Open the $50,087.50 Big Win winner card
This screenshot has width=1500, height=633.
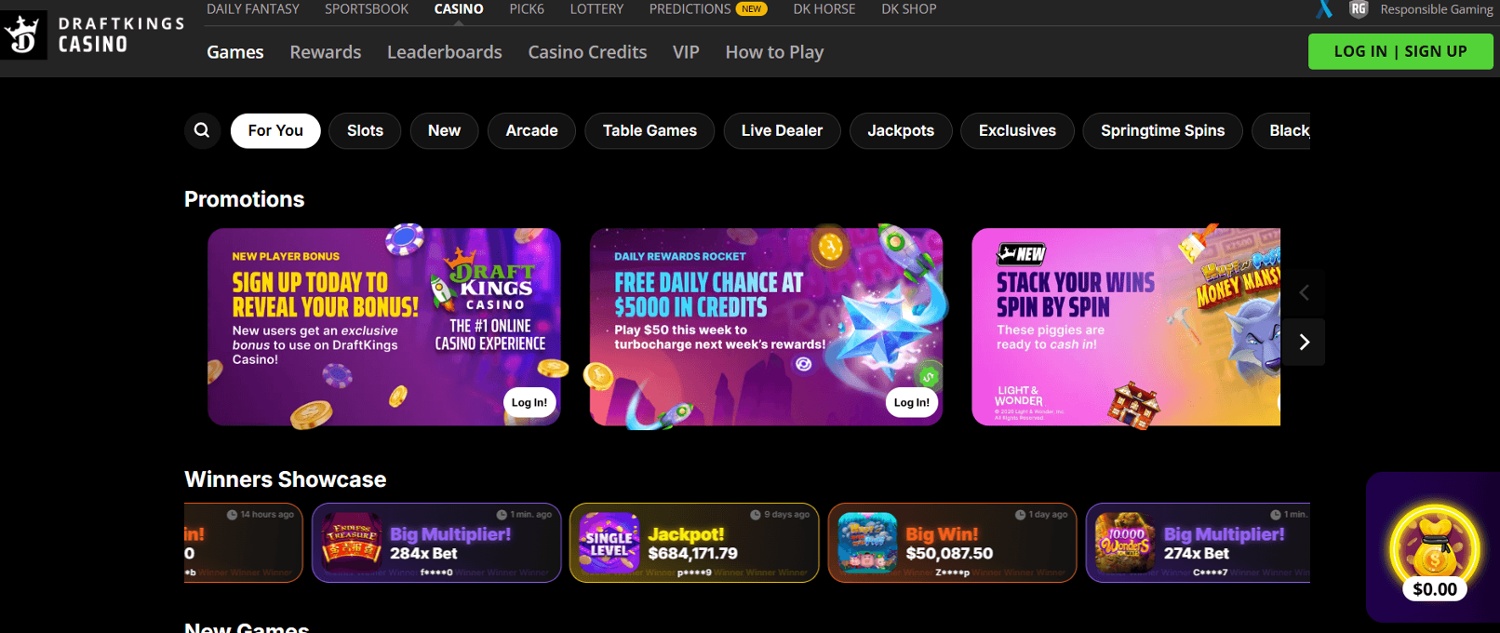coord(952,543)
